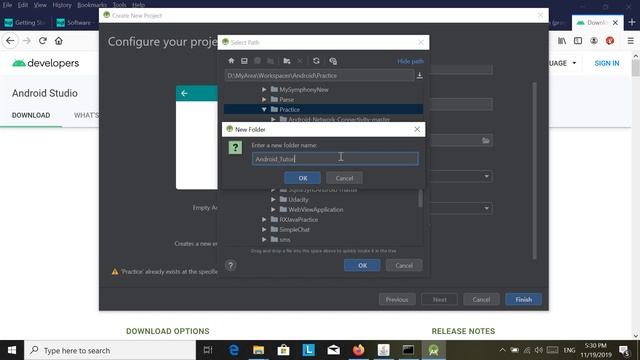
Task: Click Home directory icon in Select Path
Action: click(231, 61)
